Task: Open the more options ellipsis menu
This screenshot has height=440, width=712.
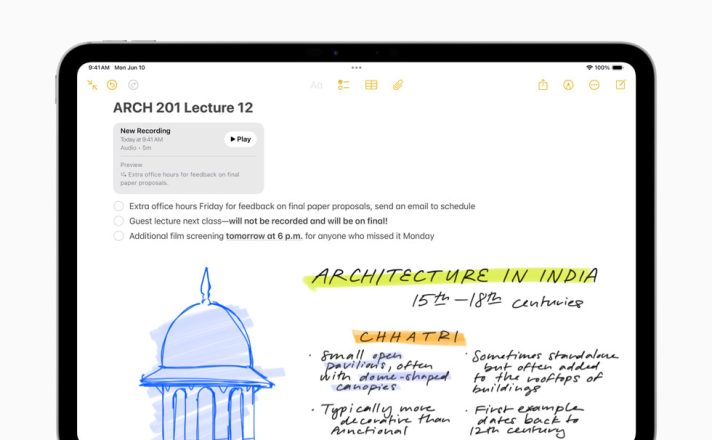Action: 594,85
